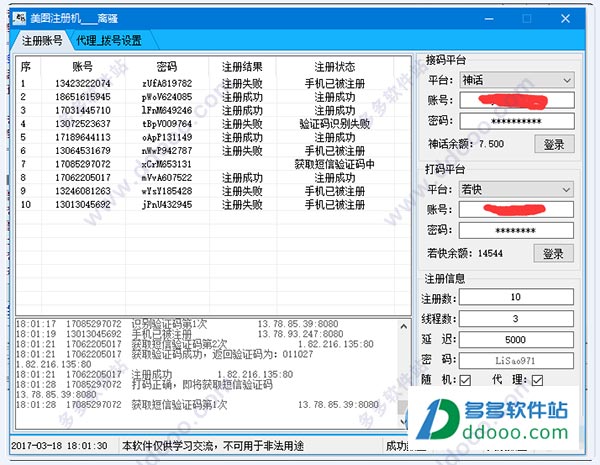The width and height of the screenshot is (600, 465).
Task: Open the 代理_拨号设置 tab
Action: (x=109, y=41)
